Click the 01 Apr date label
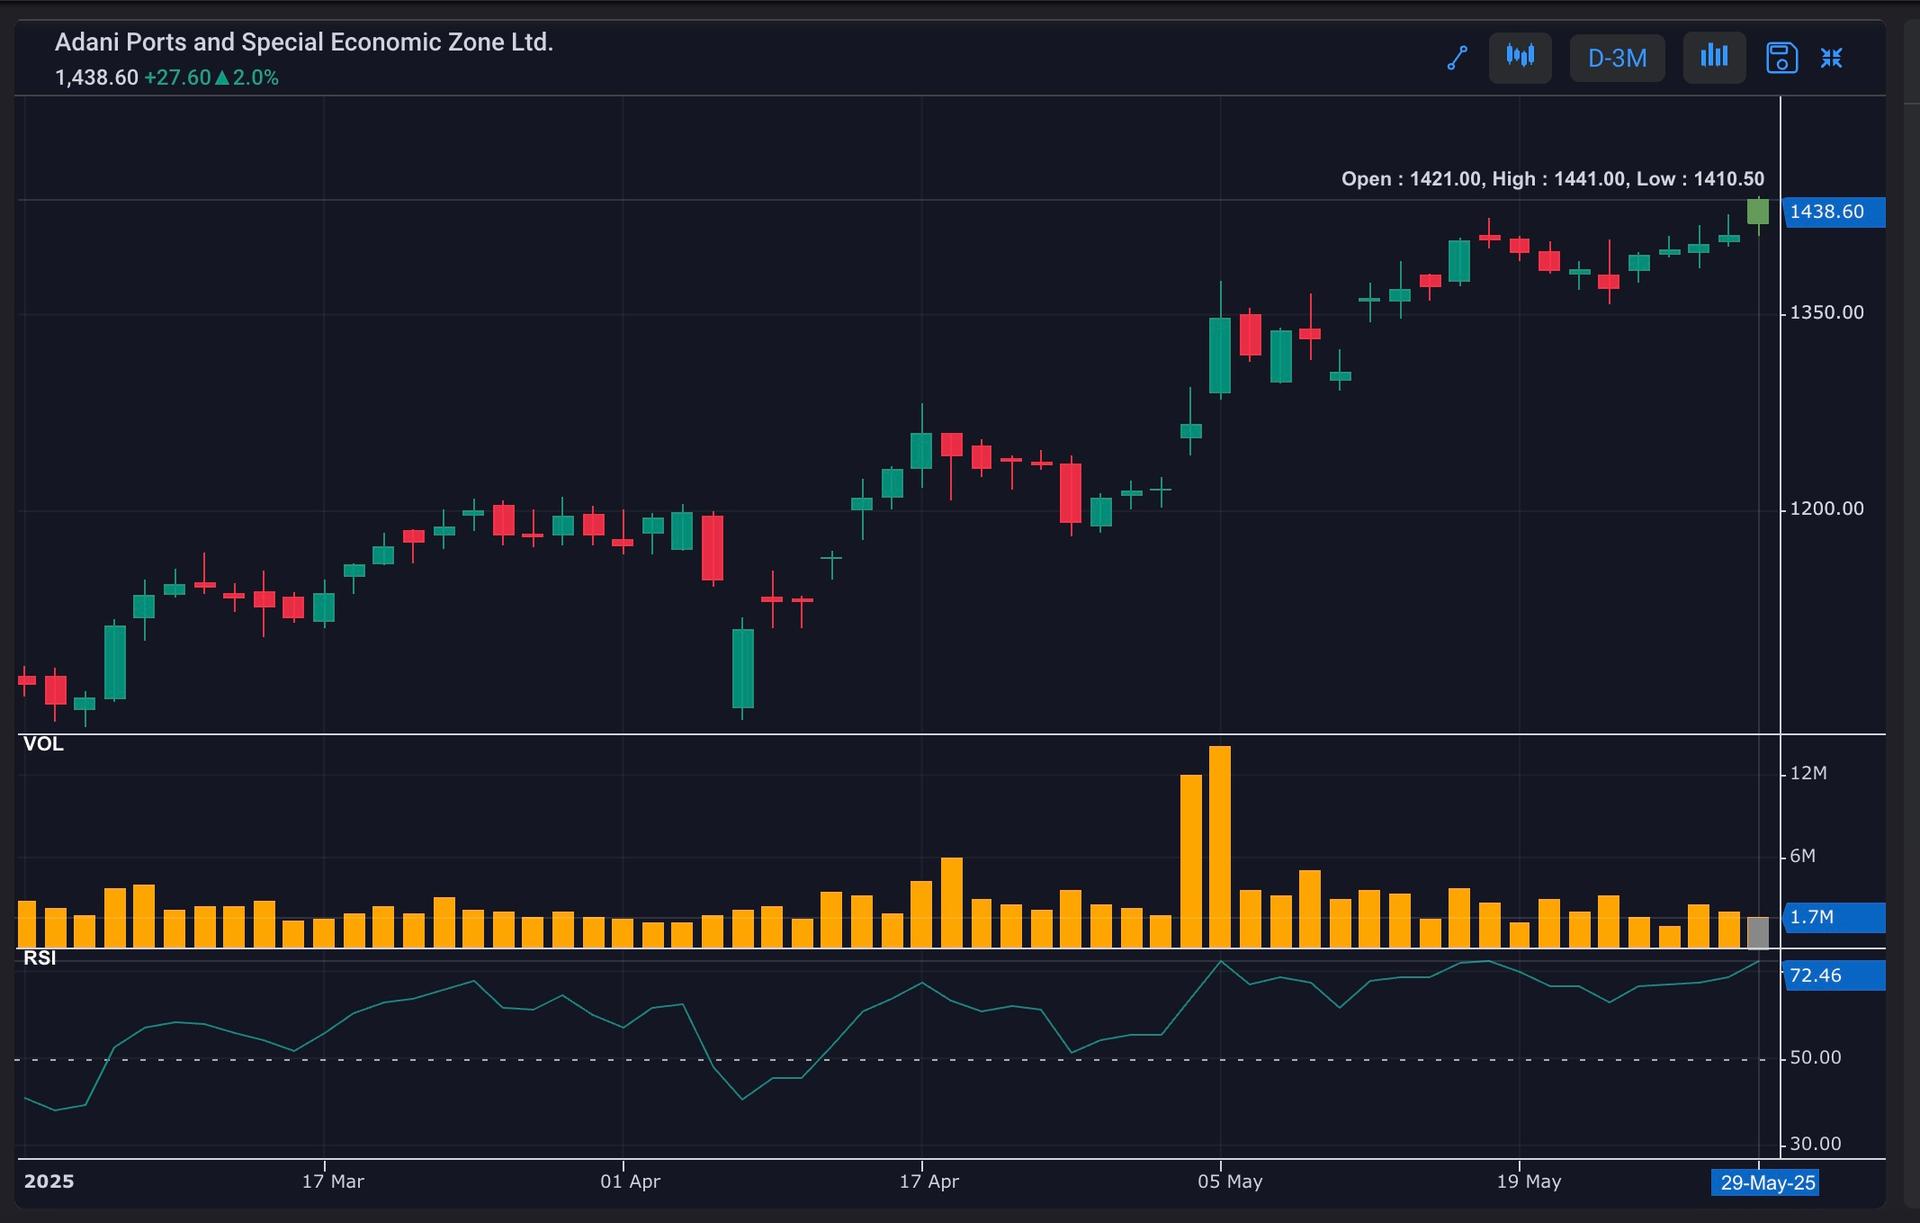This screenshot has width=1920, height=1223. [630, 1182]
